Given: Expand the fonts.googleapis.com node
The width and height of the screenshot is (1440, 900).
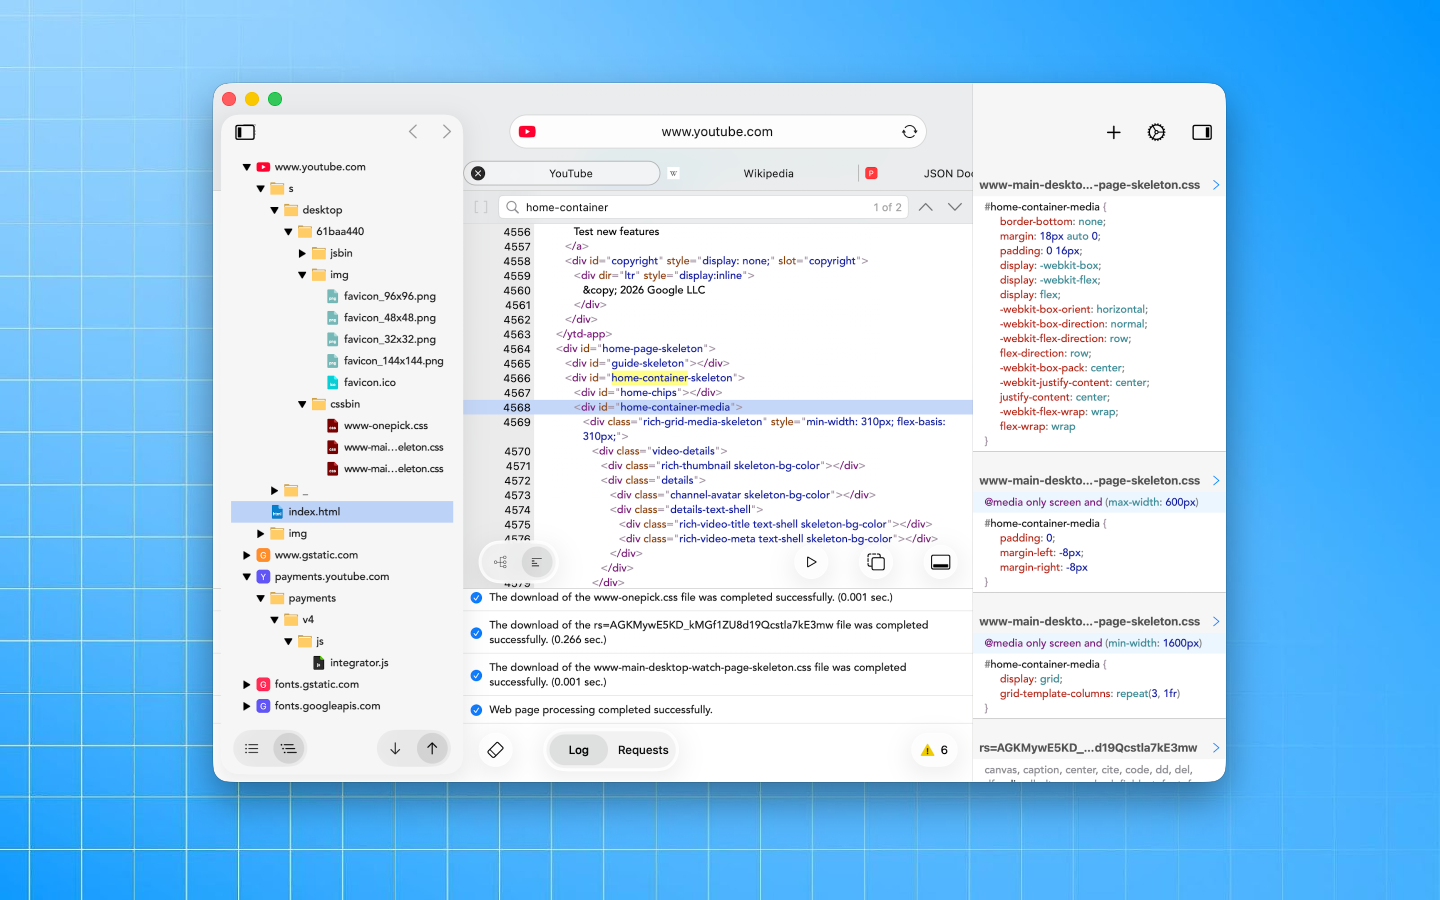Looking at the screenshot, I should (x=246, y=706).
